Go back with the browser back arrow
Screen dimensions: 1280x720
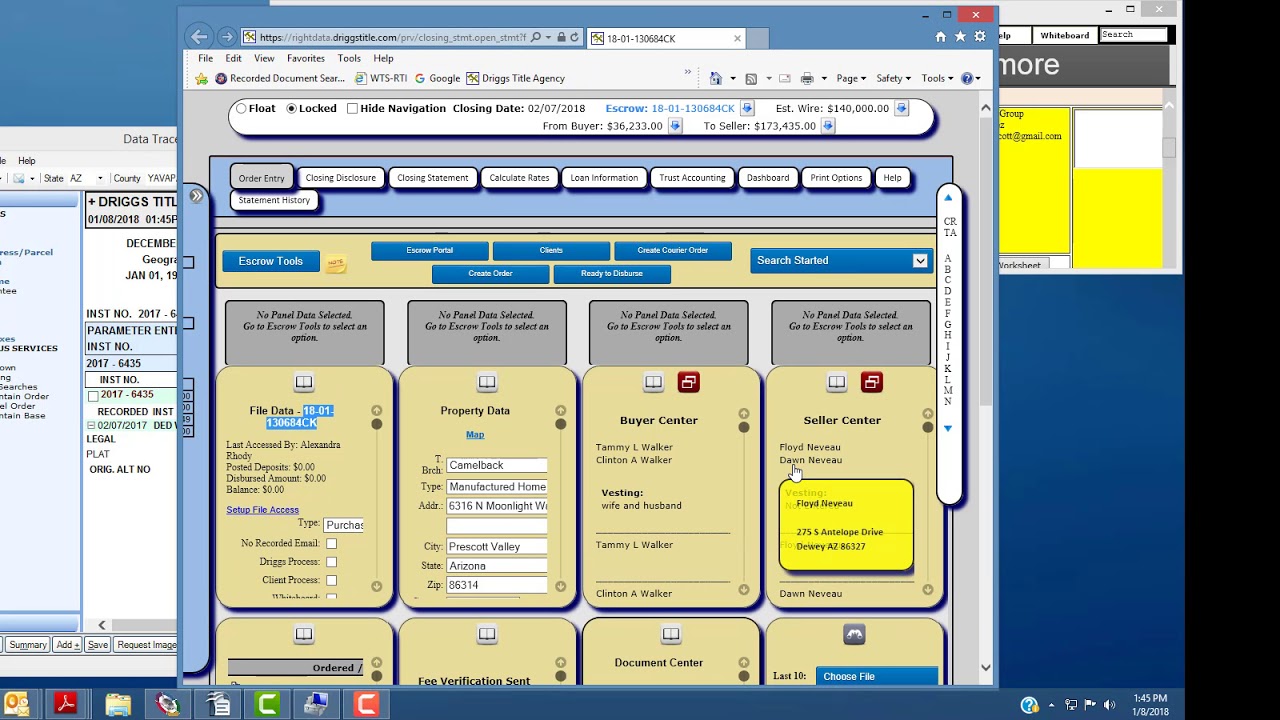click(x=199, y=37)
